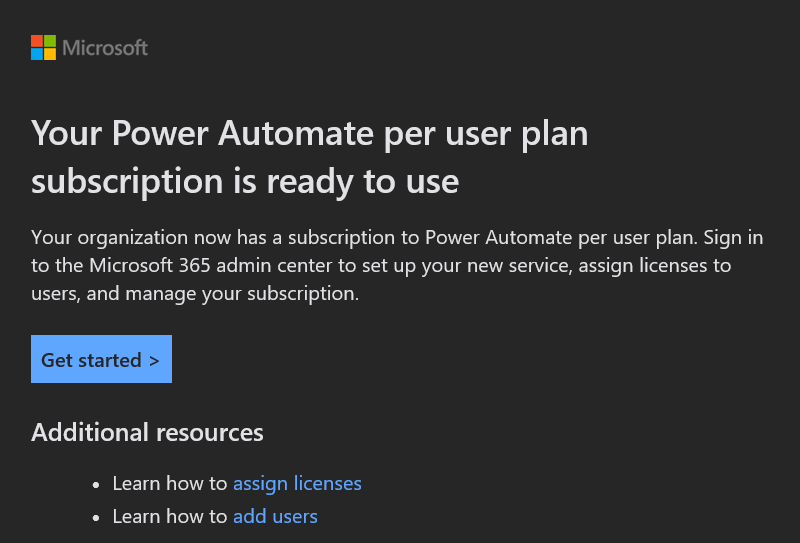Click the Additional resources heading
Screen dimensions: 800x543
pos(147,433)
